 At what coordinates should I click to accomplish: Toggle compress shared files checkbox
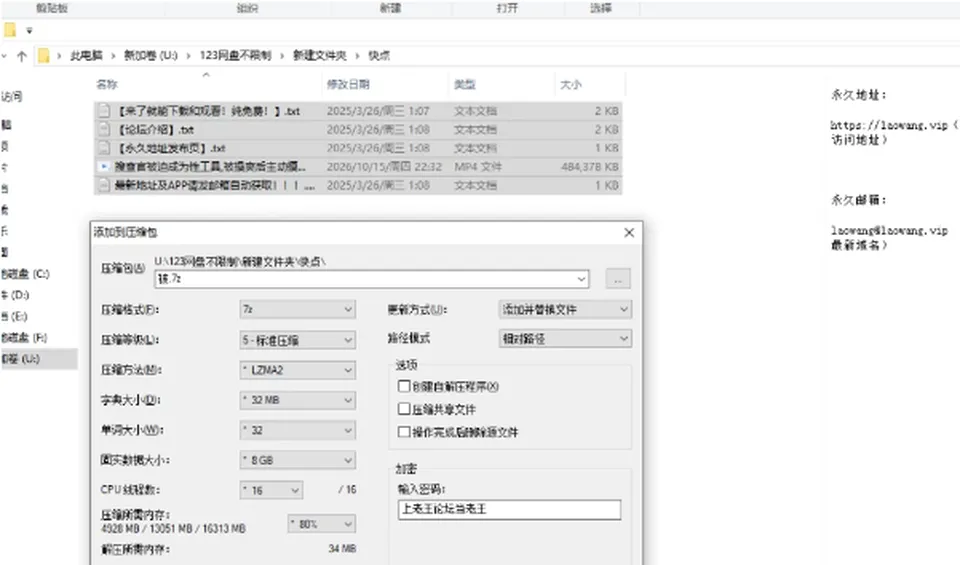coord(403,409)
